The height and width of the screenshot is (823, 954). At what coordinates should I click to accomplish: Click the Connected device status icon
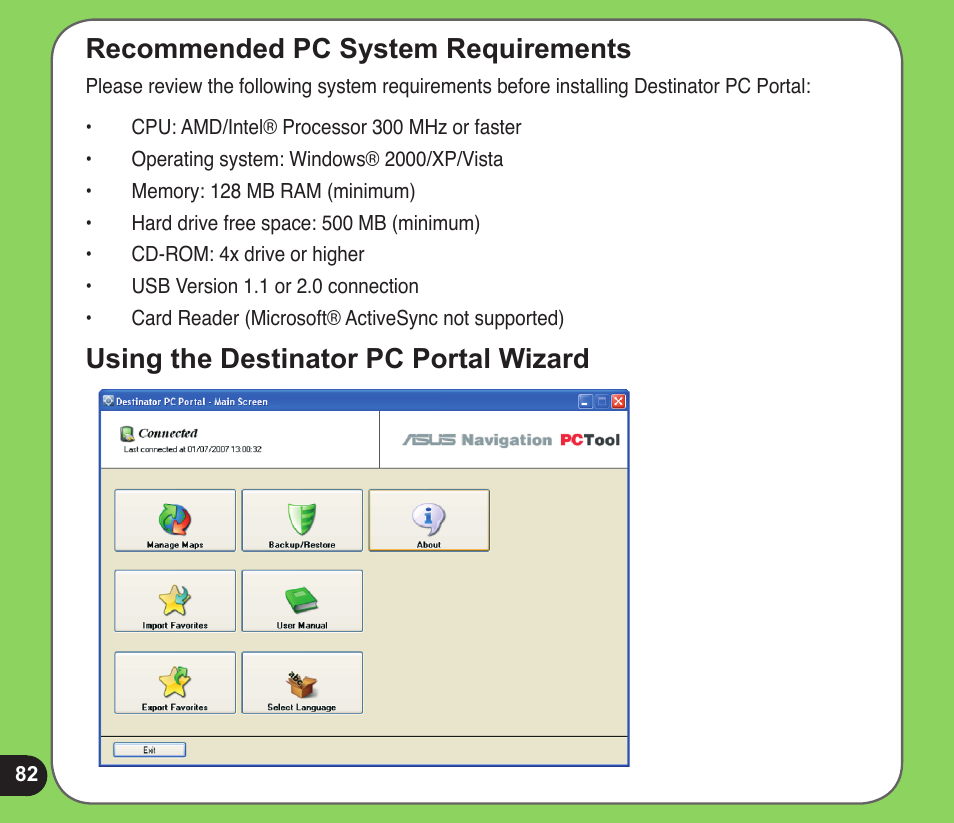coord(127,434)
